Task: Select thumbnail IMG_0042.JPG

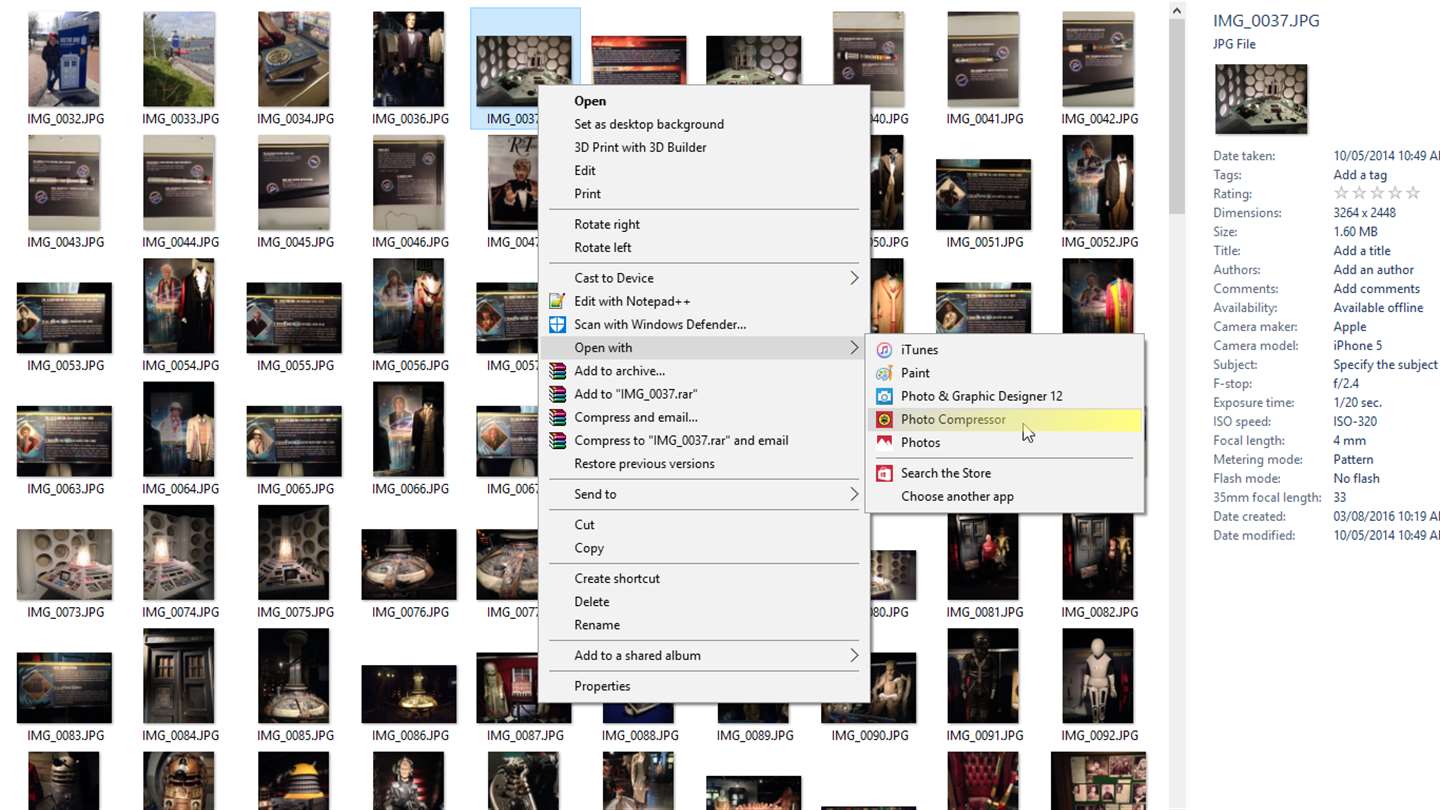Action: 1099,60
